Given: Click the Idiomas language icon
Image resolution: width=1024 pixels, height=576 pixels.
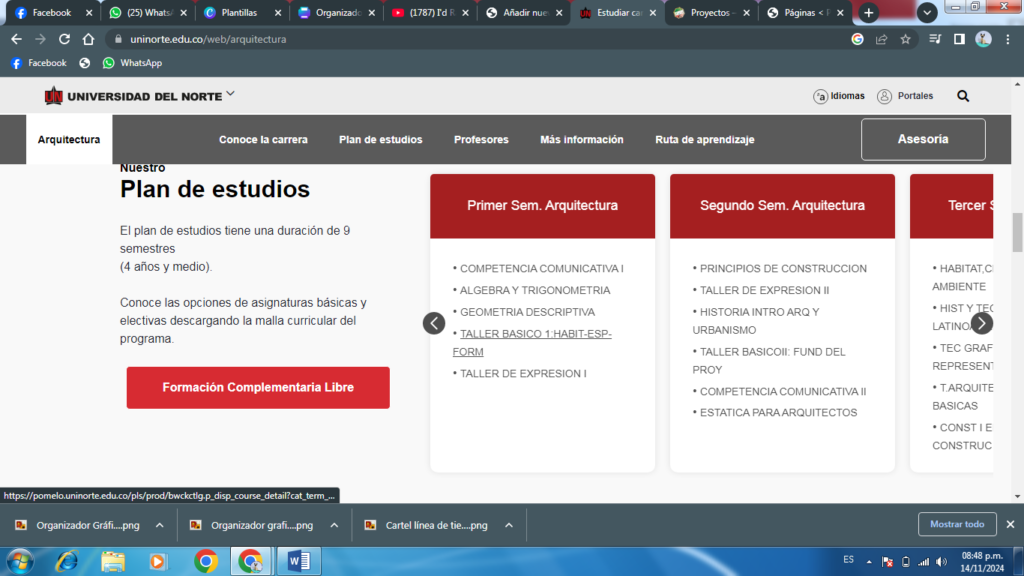Looking at the screenshot, I should point(820,96).
